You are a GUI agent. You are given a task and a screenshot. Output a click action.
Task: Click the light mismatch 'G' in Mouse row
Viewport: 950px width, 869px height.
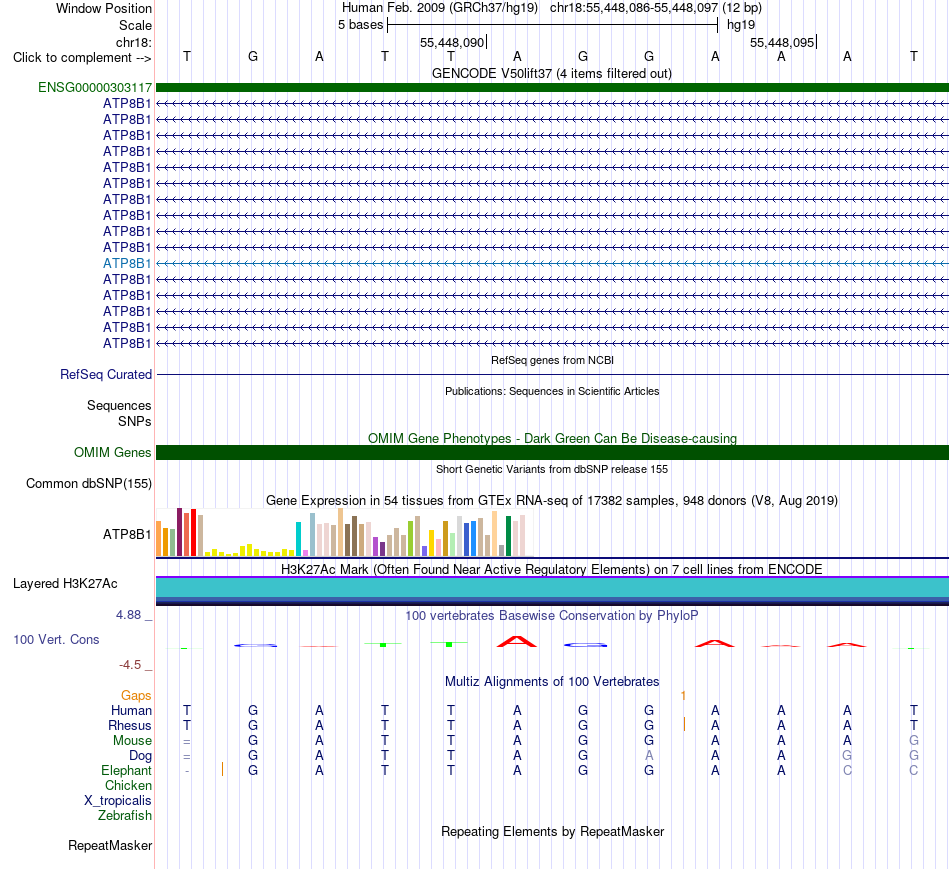(914, 741)
